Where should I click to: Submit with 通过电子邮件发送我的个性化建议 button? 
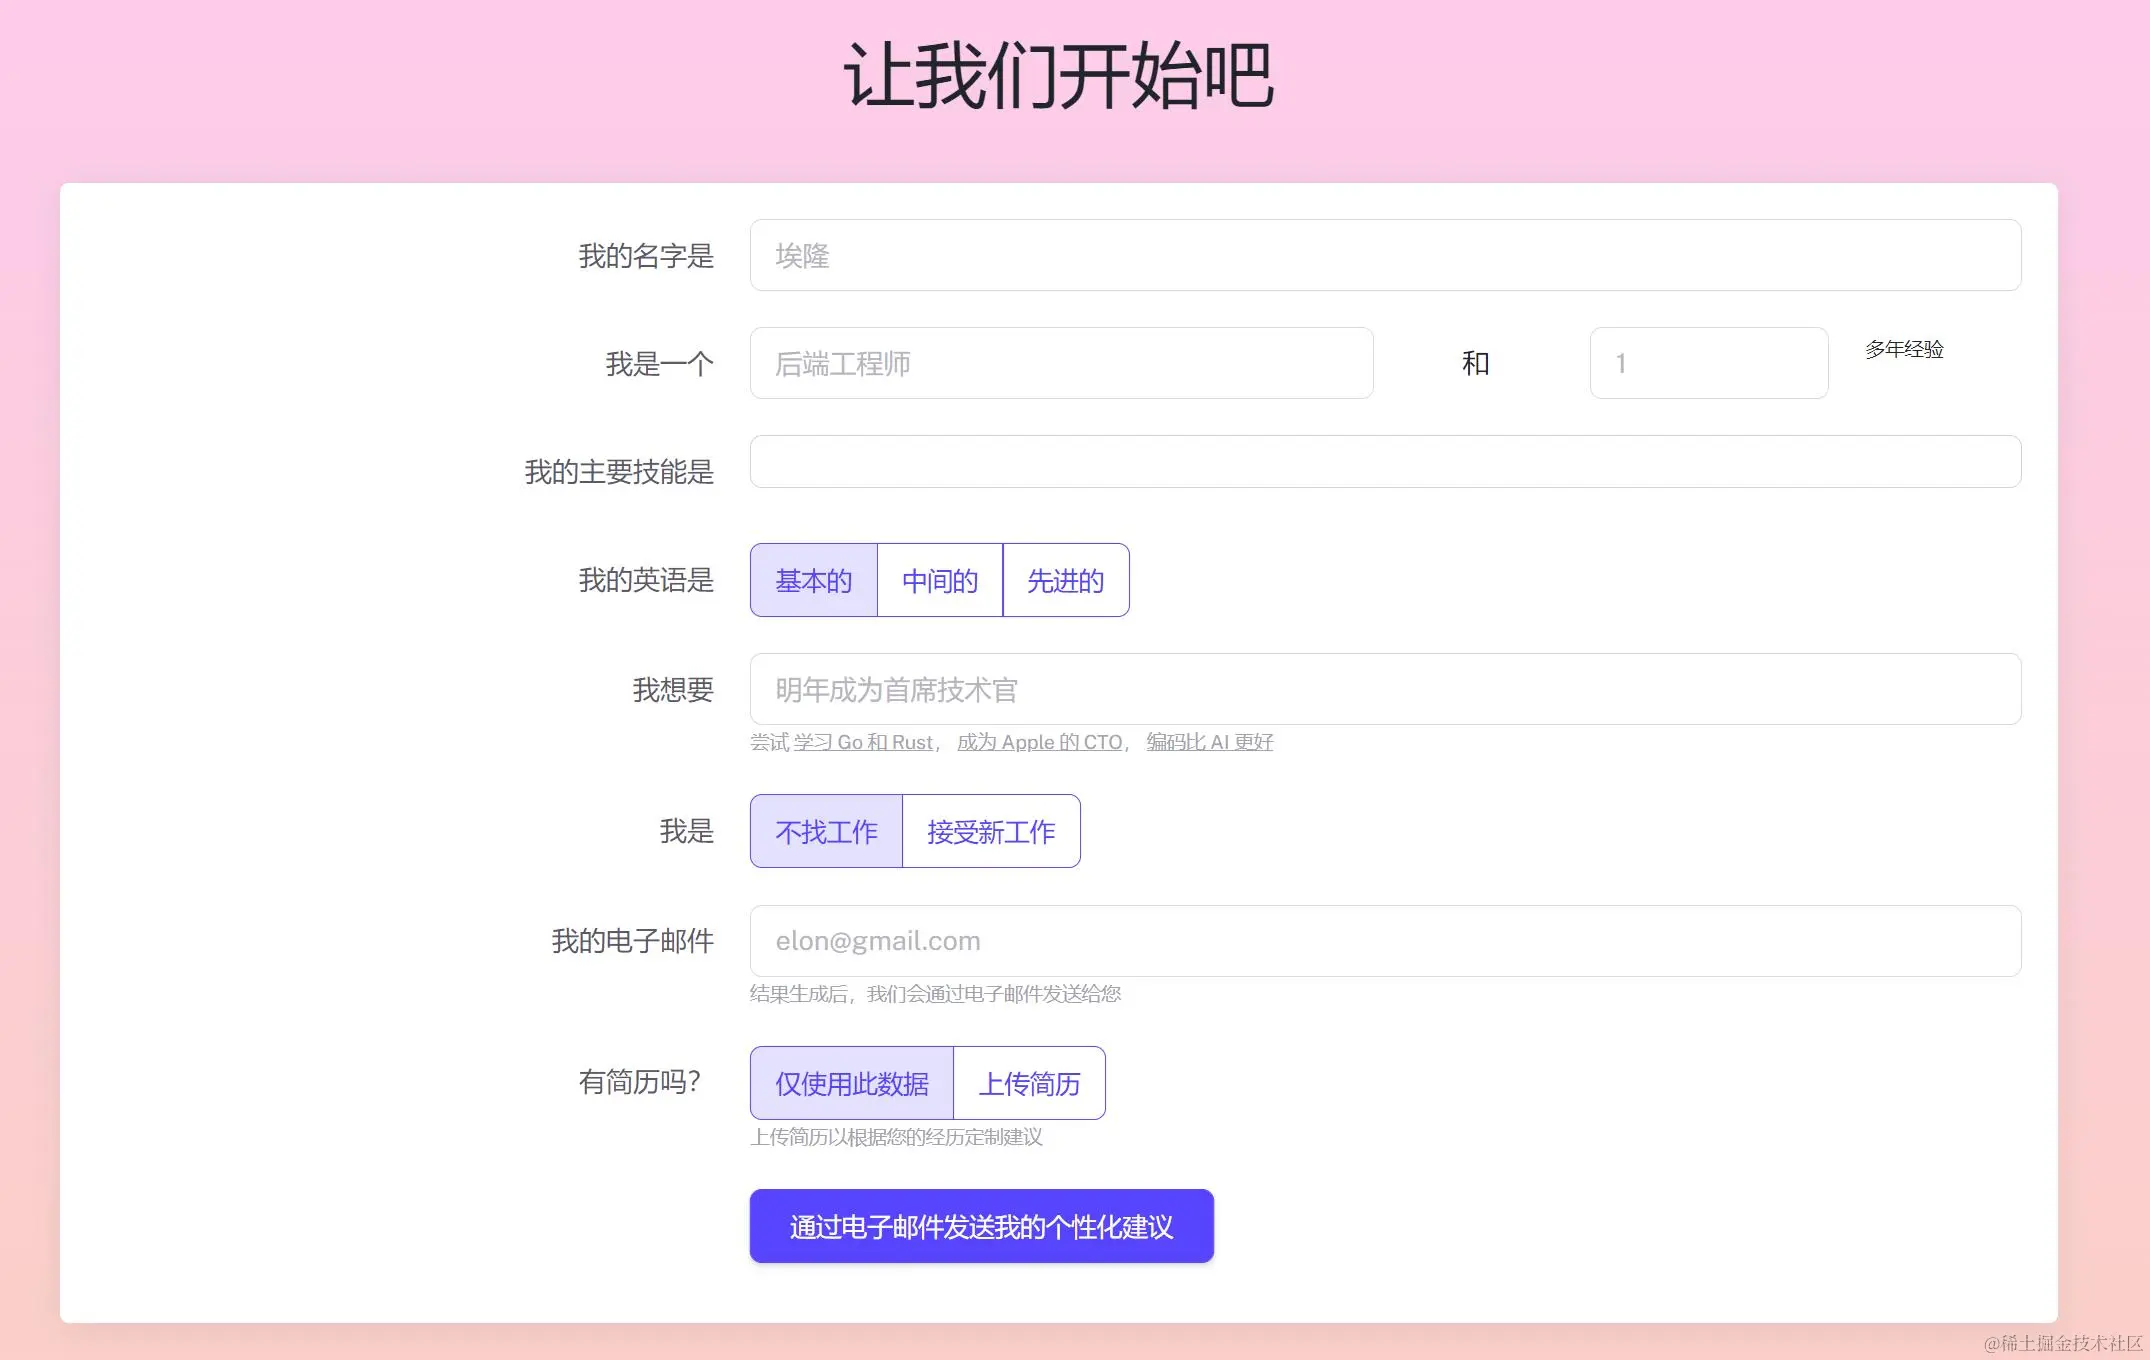[x=982, y=1226]
